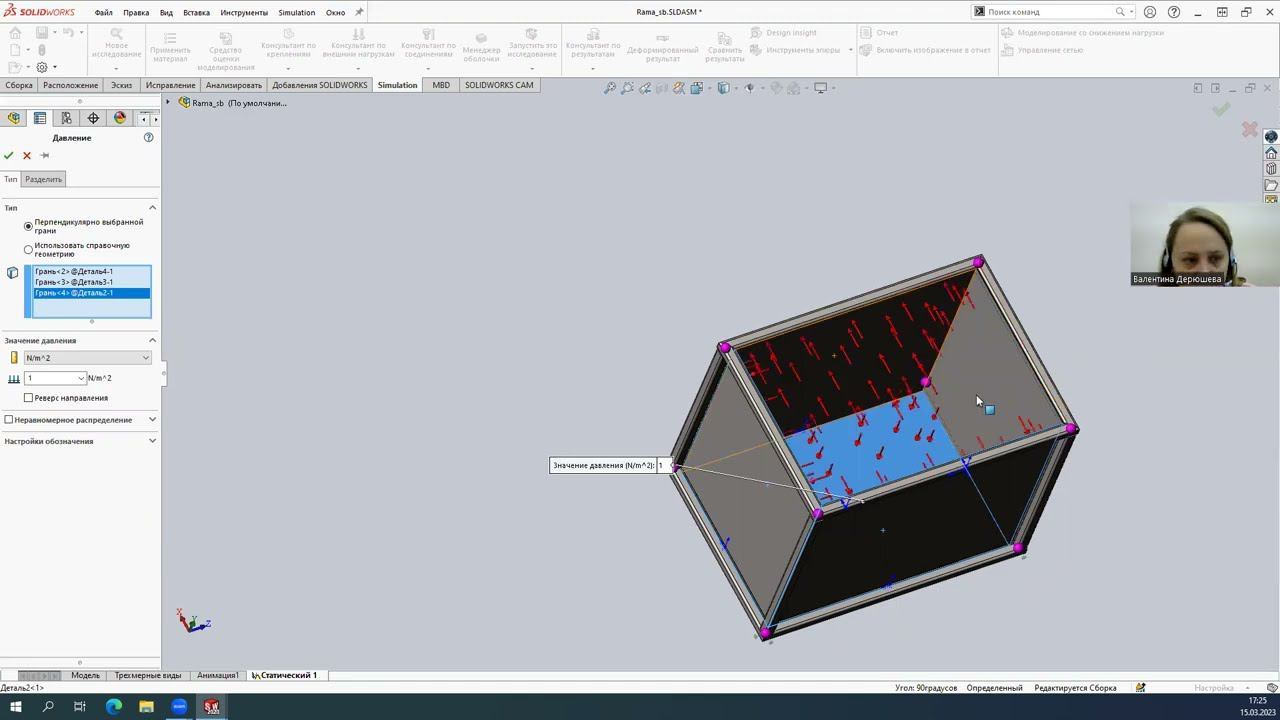1280x720 pixels.
Task: Confirm pressure settings with green checkmark
Action: 9,155
